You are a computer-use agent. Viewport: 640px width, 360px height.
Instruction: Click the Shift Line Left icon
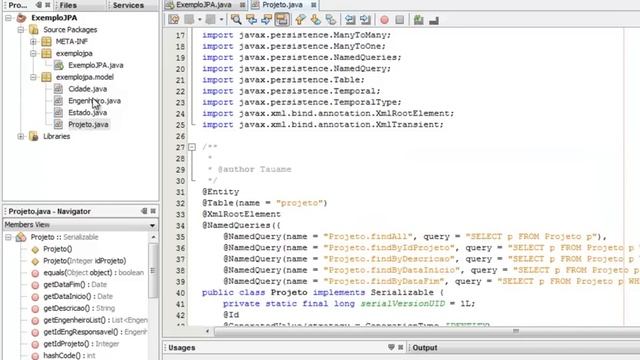(x=350, y=20)
